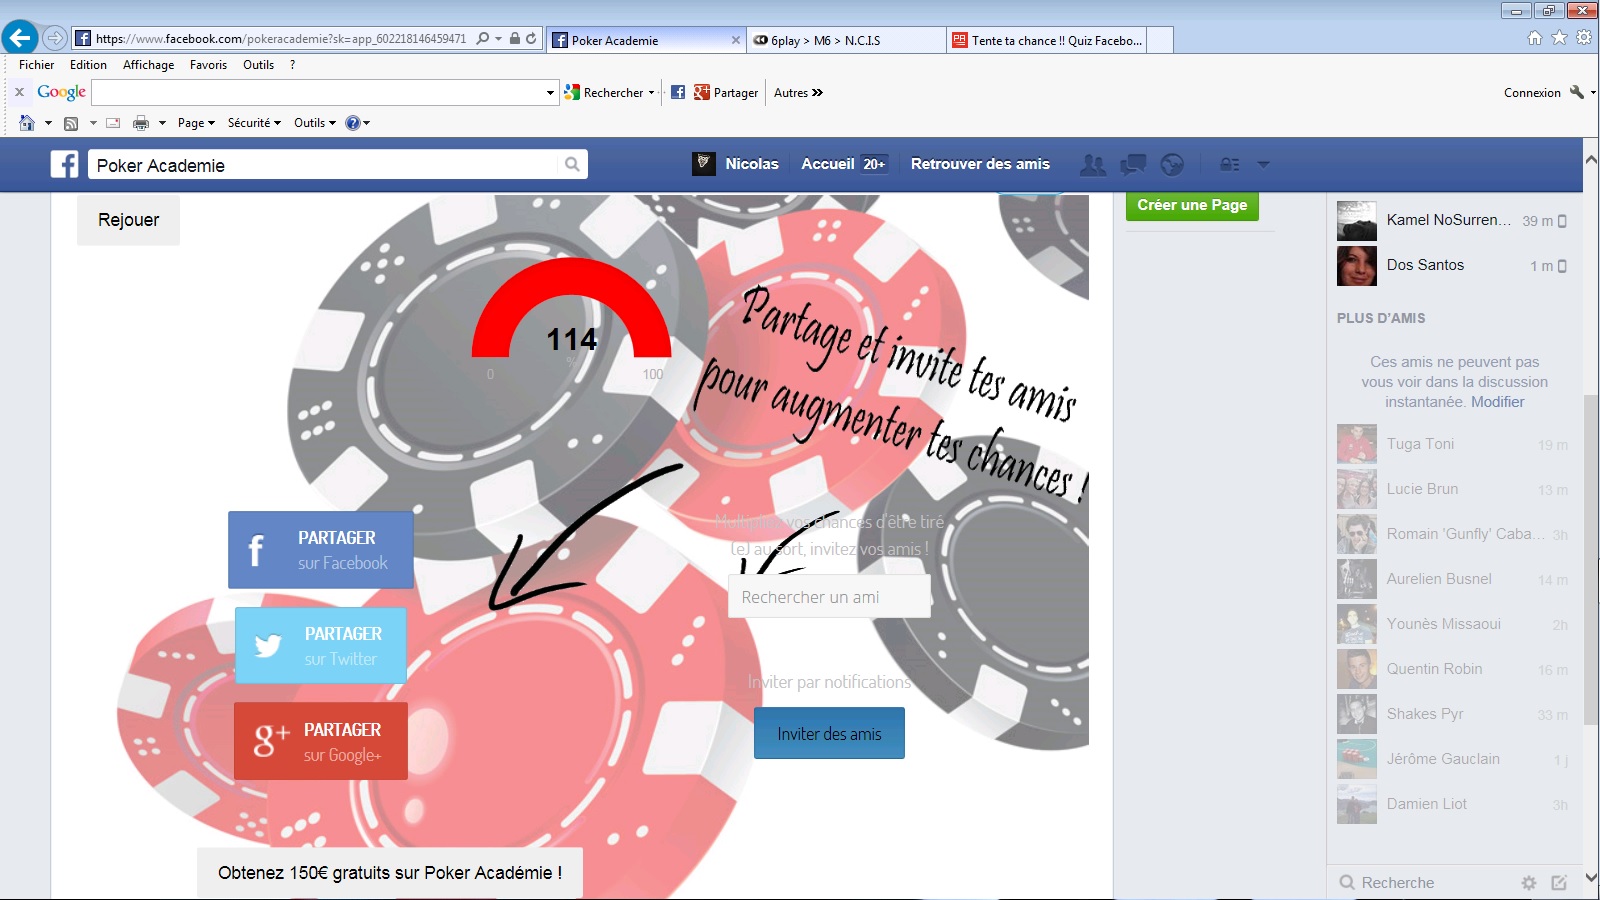Screen dimensions: 1600x900
Task: Open Facebook friend requests icon
Action: coord(1093,164)
